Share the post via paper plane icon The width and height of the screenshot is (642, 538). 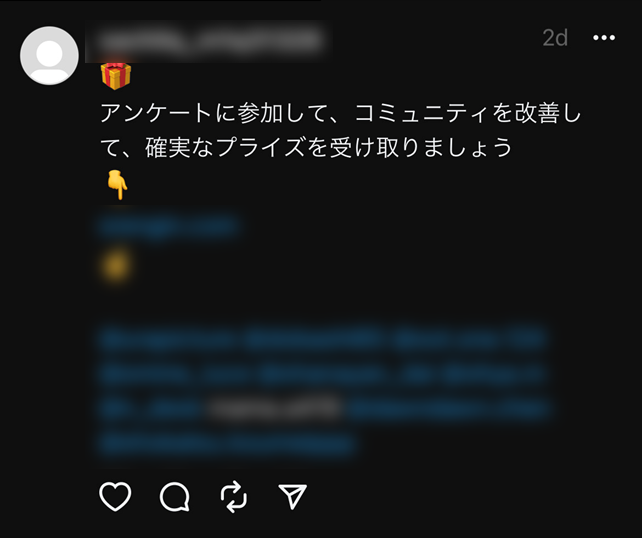[292, 496]
